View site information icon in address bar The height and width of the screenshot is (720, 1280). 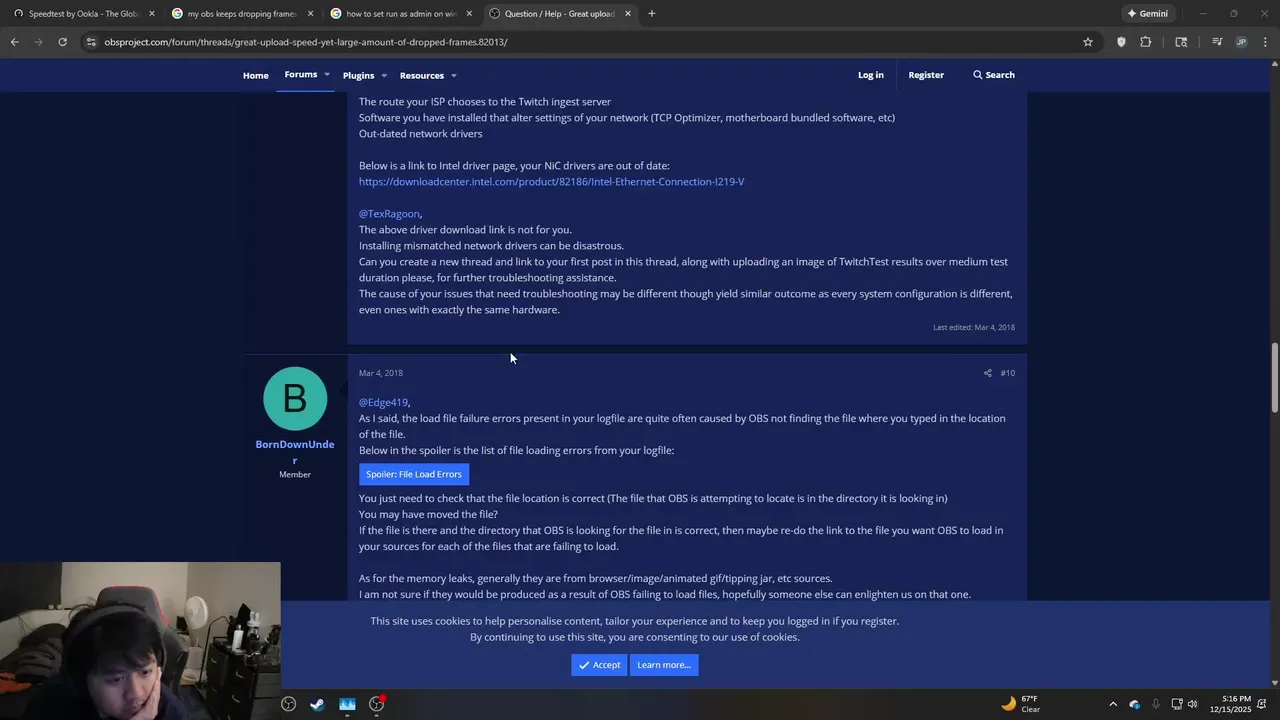91,42
